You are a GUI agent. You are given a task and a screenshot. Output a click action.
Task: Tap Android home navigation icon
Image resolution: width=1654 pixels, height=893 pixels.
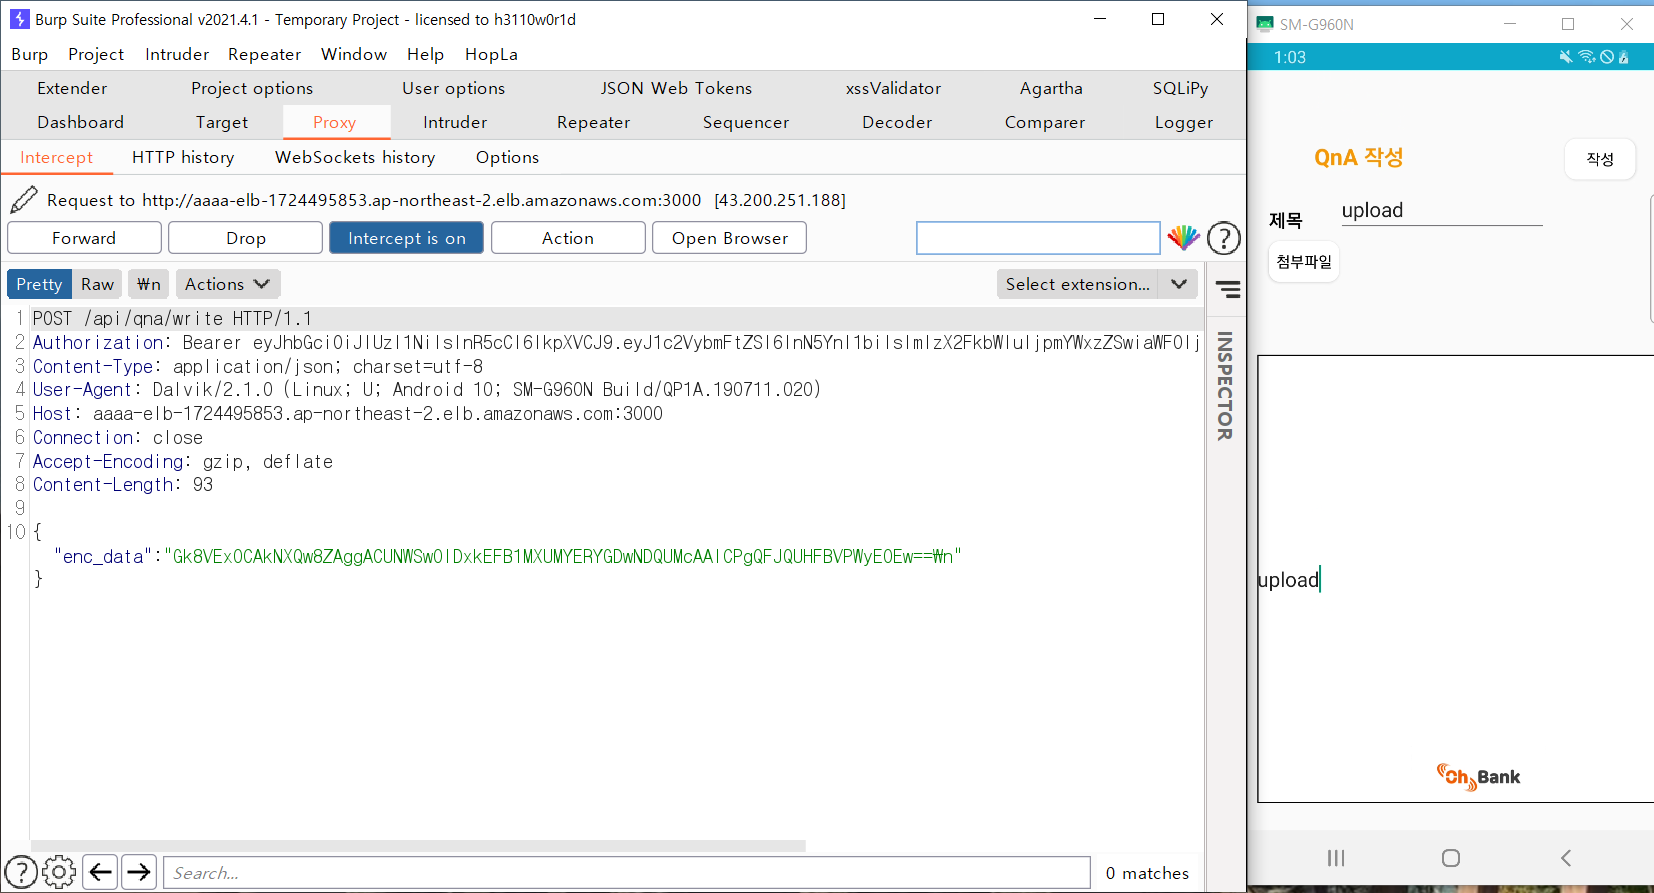(1451, 858)
